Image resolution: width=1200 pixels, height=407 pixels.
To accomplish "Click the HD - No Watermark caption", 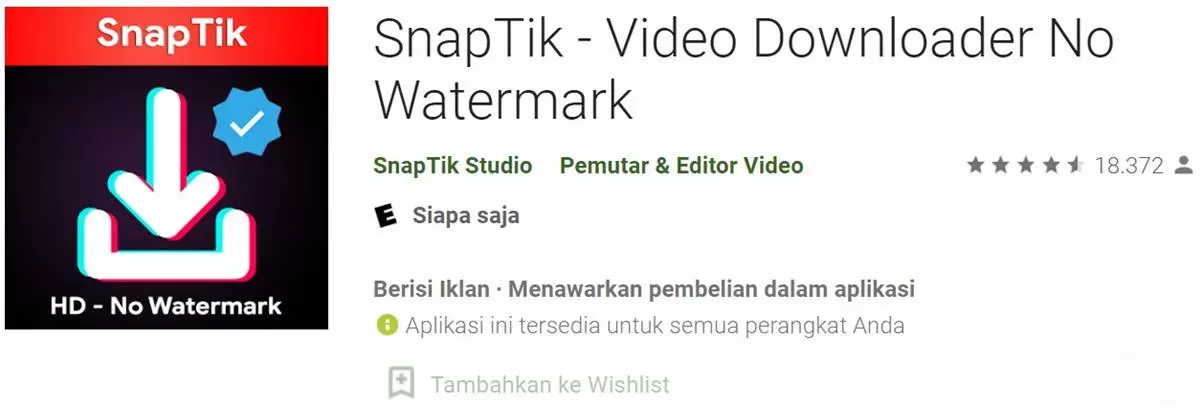I will [166, 306].
